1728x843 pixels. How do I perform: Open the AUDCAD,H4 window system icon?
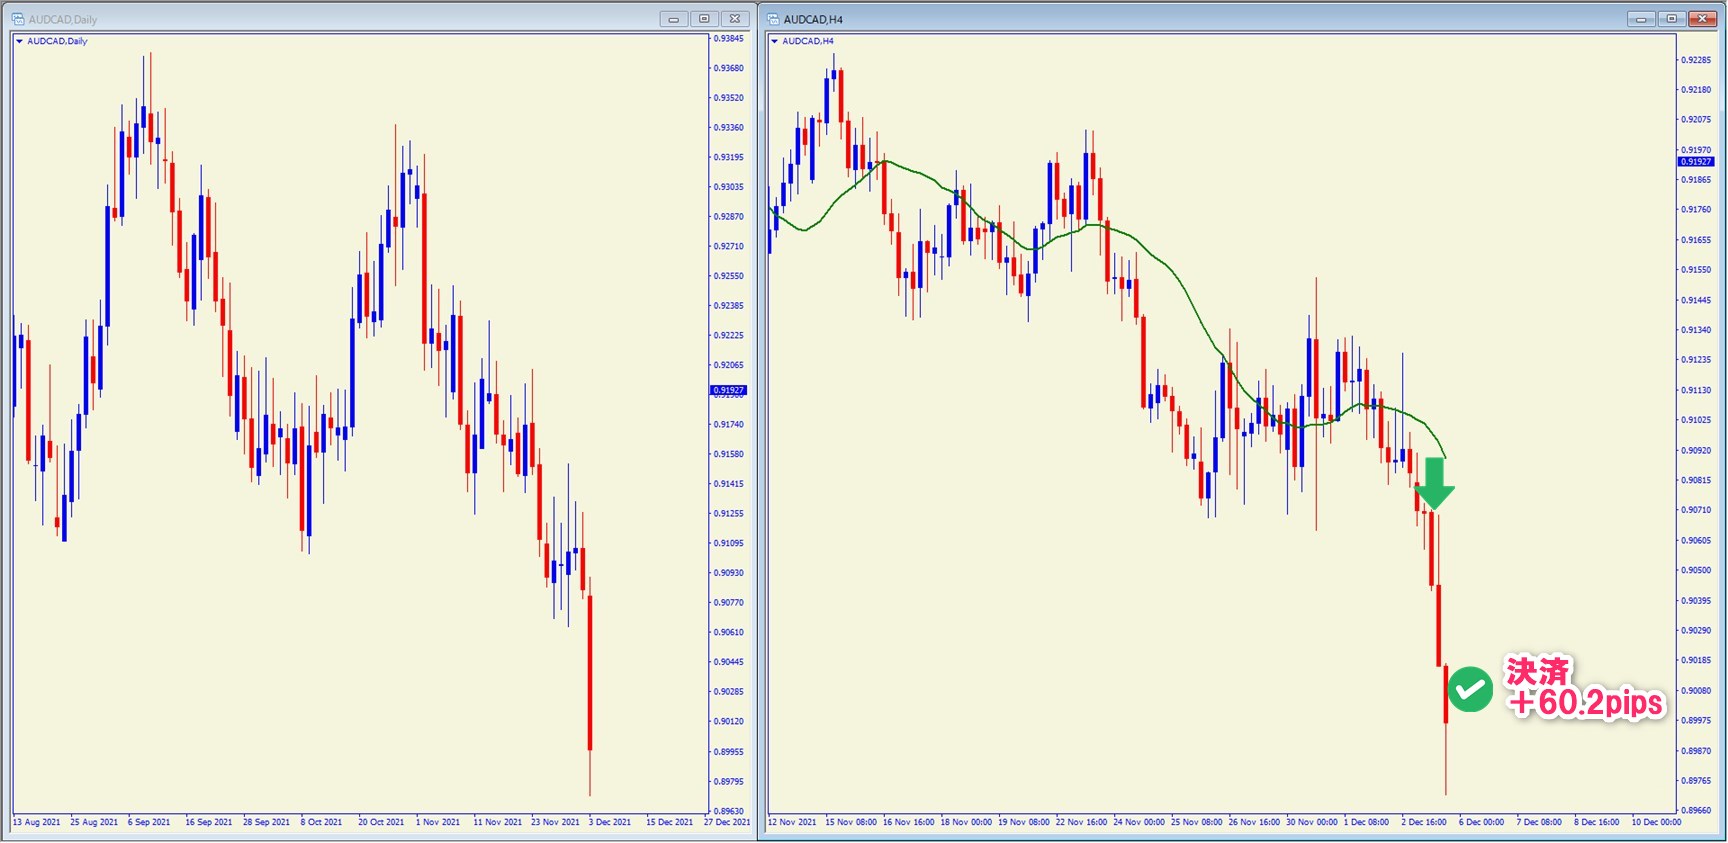point(773,19)
